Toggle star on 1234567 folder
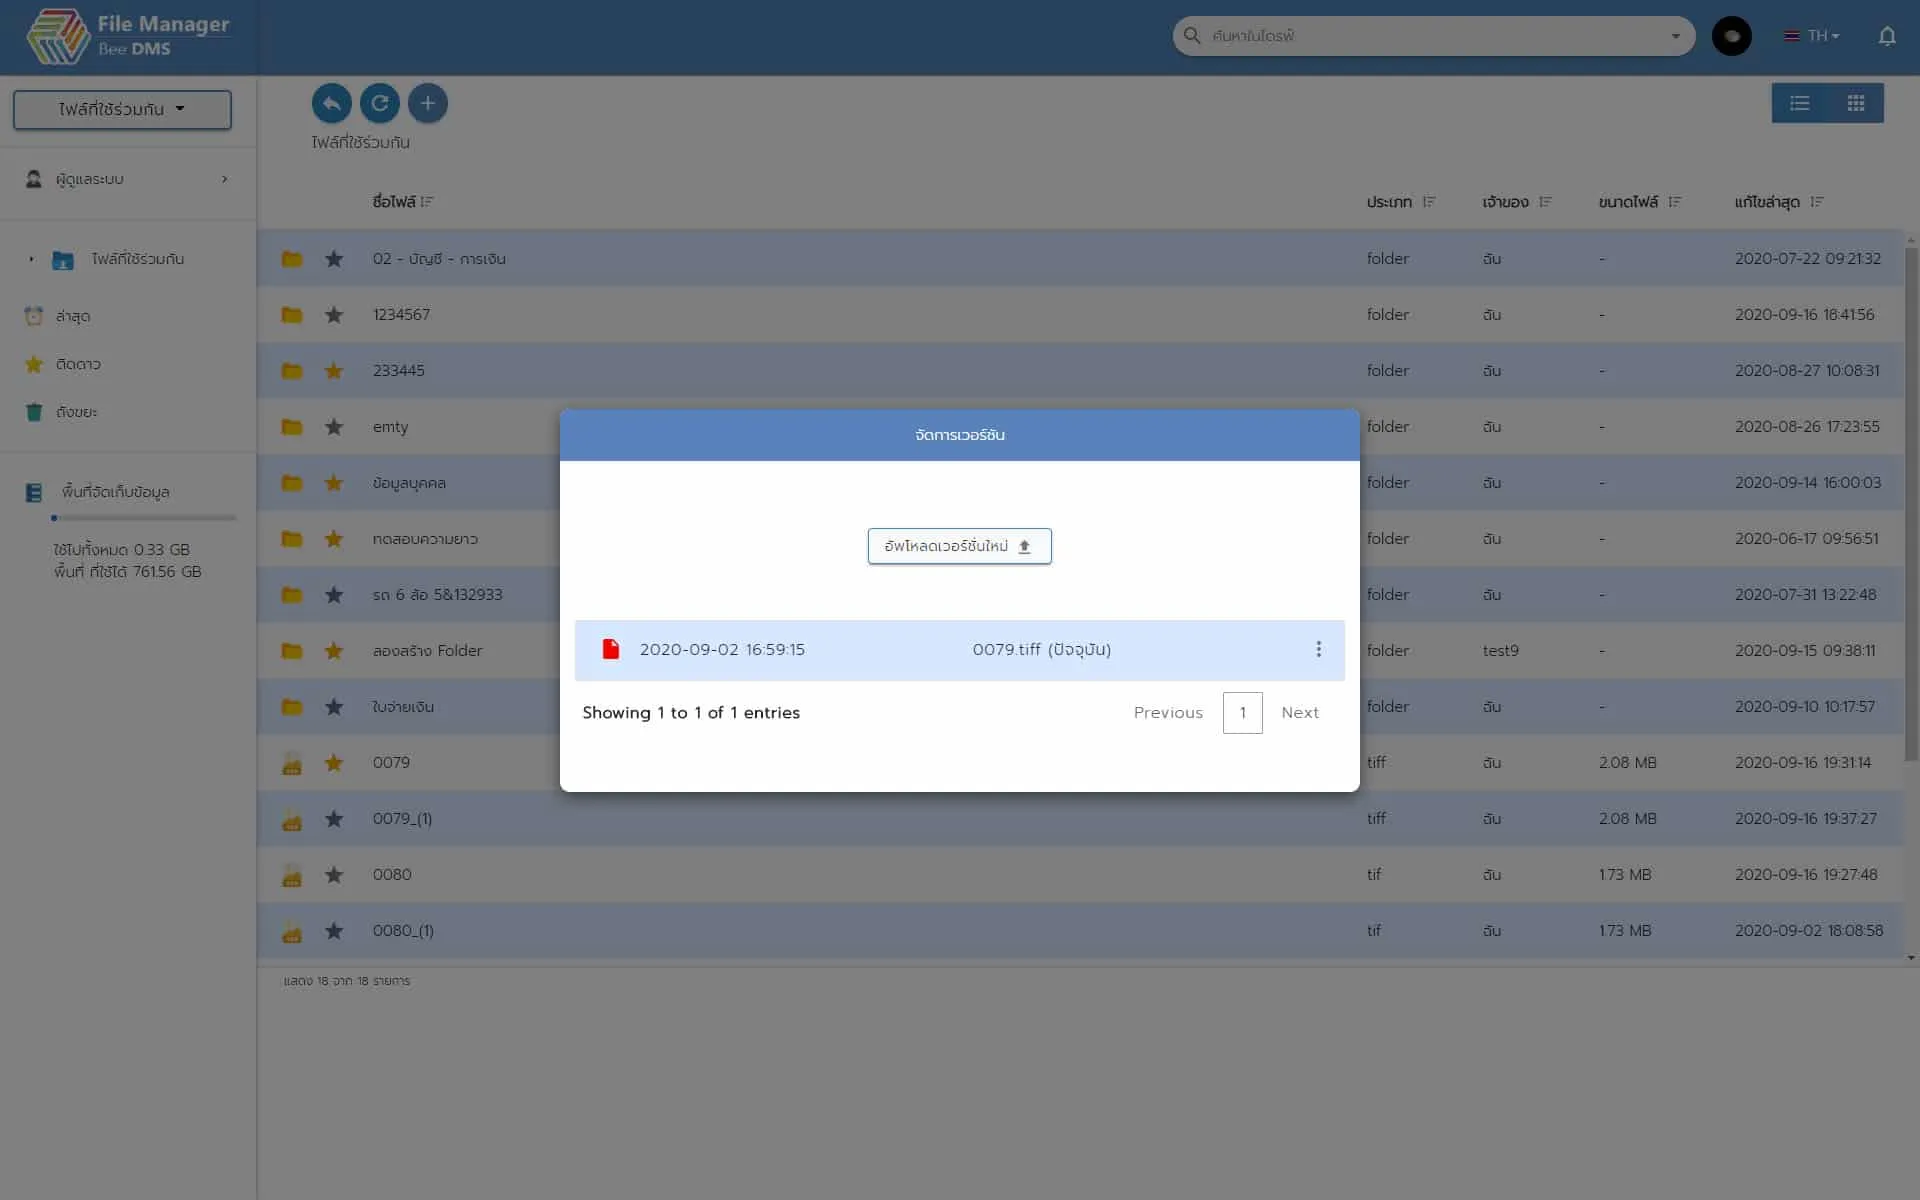 point(334,315)
